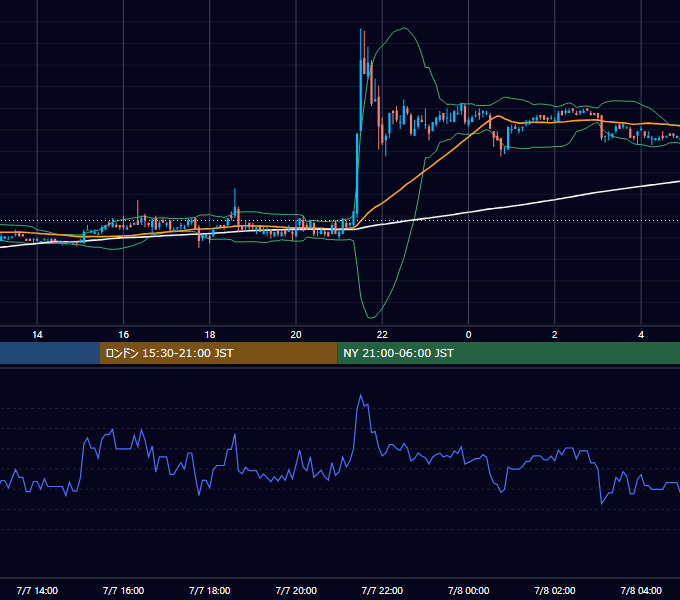Click the 4 hour axis label
Image resolution: width=680 pixels, height=600 pixels.
click(641, 334)
